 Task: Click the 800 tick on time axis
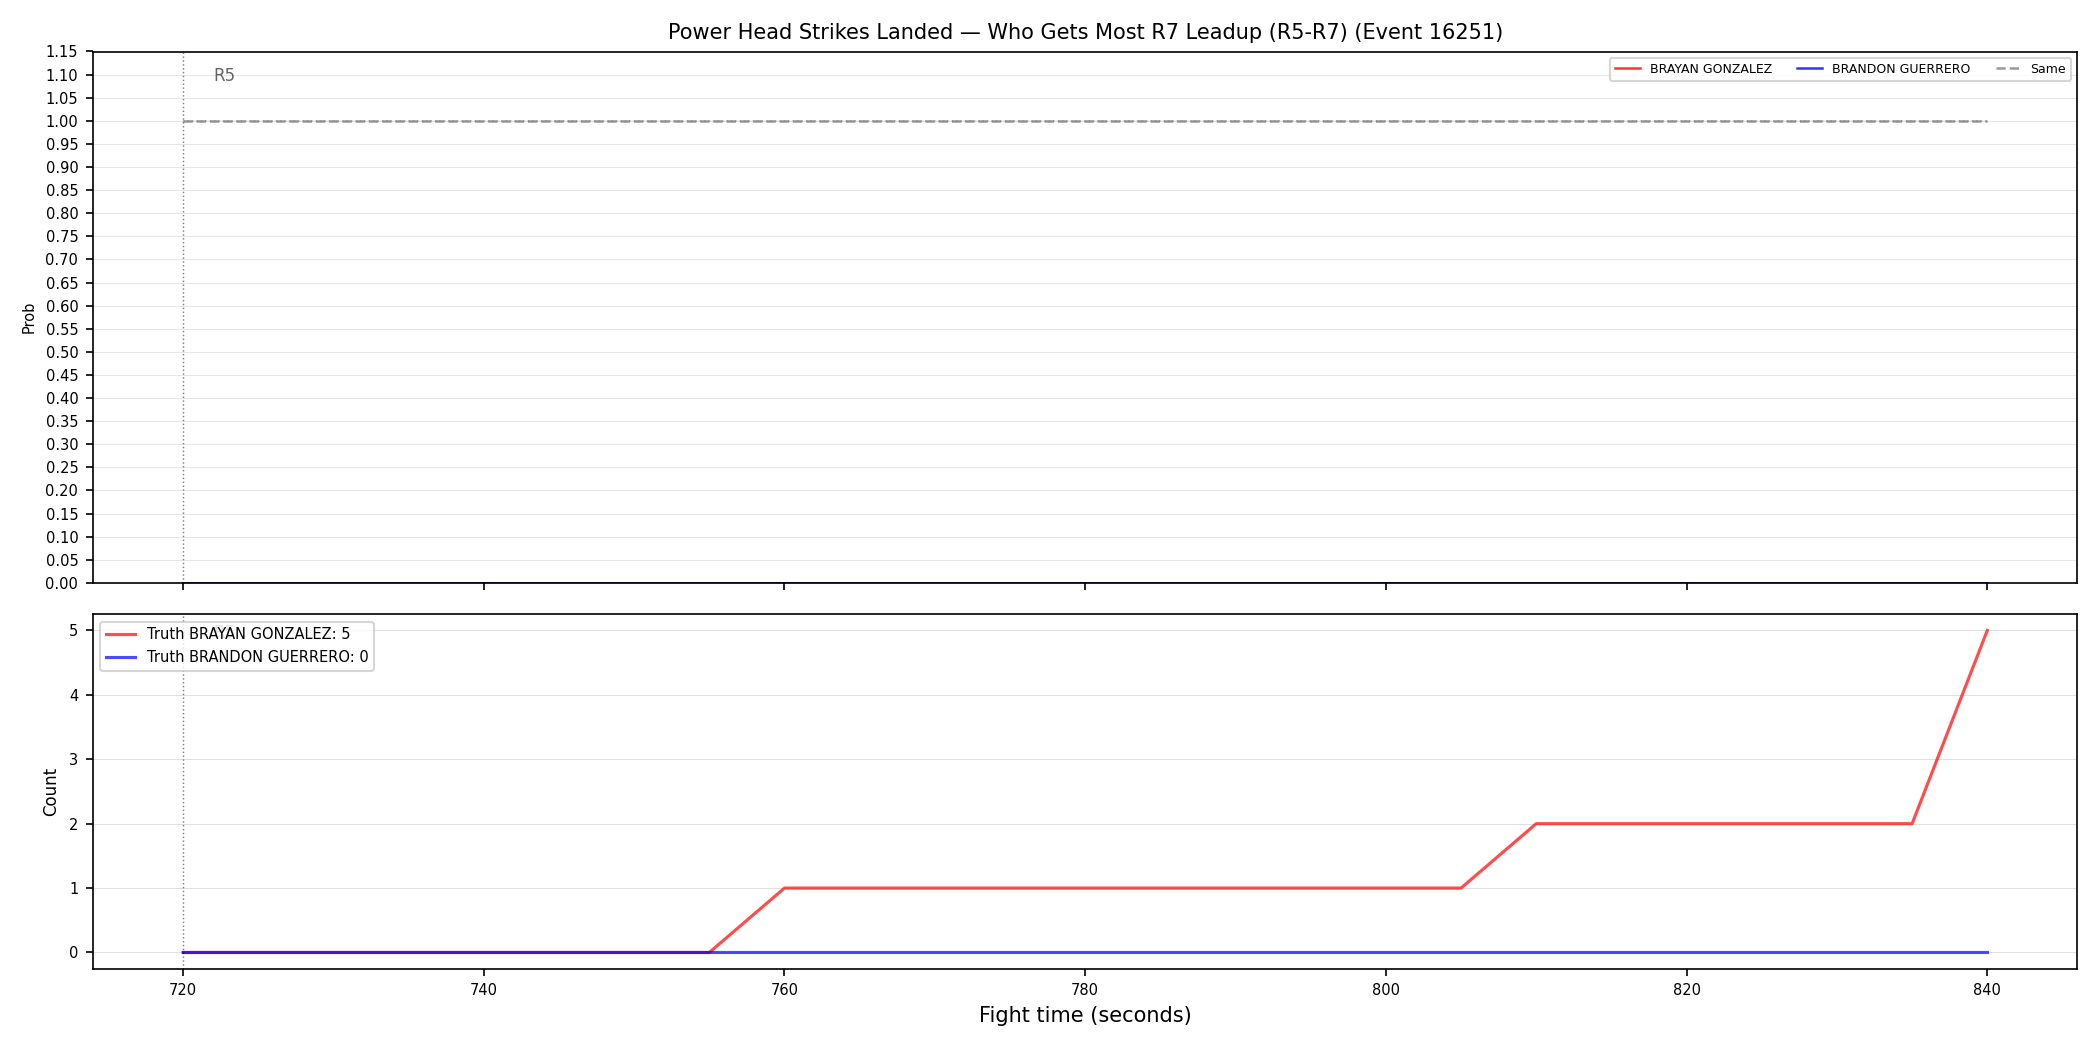pos(1386,989)
